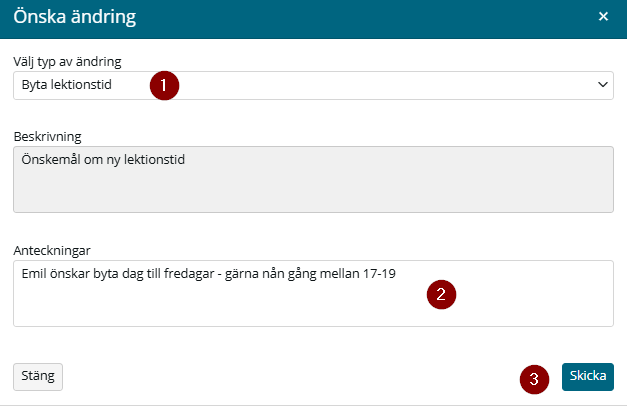Click the red step marker numbered 3
This screenshot has height=416, width=627.
534,379
